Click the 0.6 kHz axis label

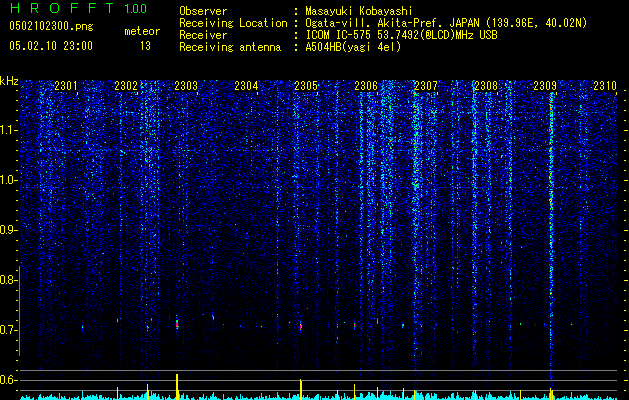[8, 380]
